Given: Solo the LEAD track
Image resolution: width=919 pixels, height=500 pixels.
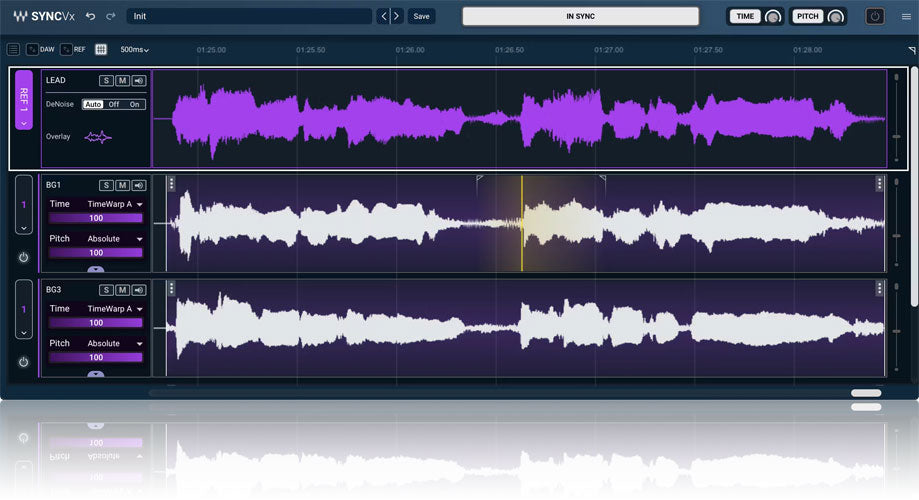Looking at the screenshot, I should (x=106, y=81).
